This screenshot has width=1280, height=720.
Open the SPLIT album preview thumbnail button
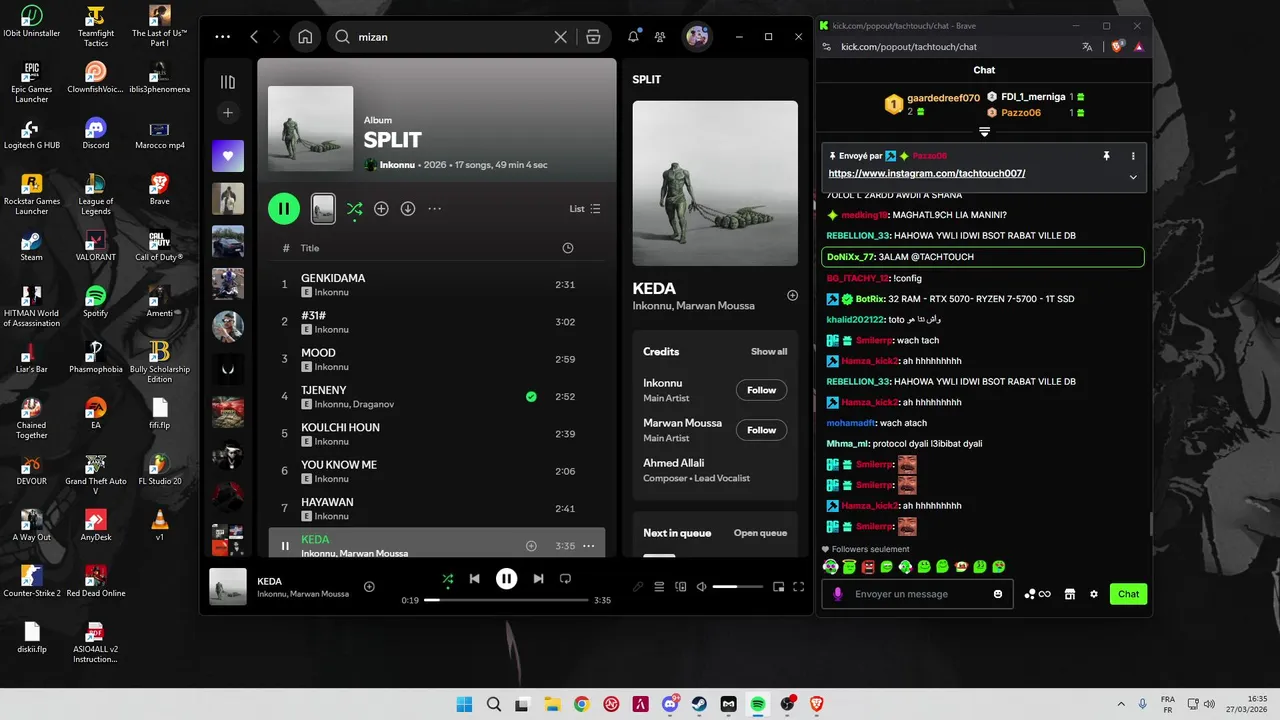coord(323,208)
